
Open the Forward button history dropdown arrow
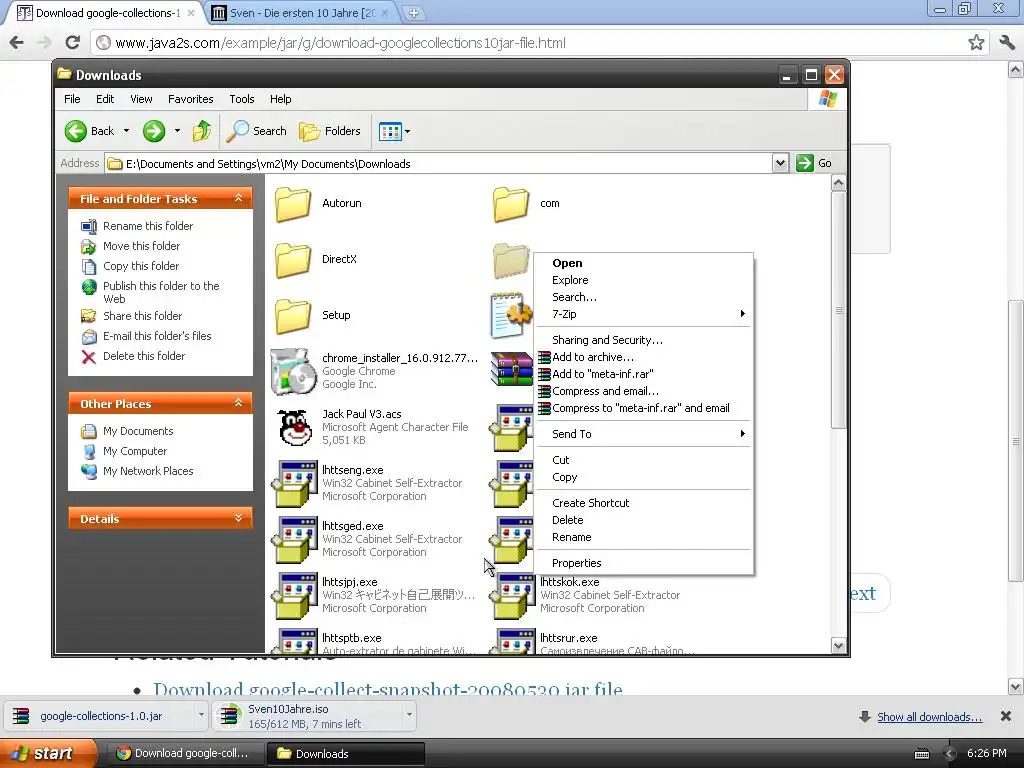coord(178,131)
